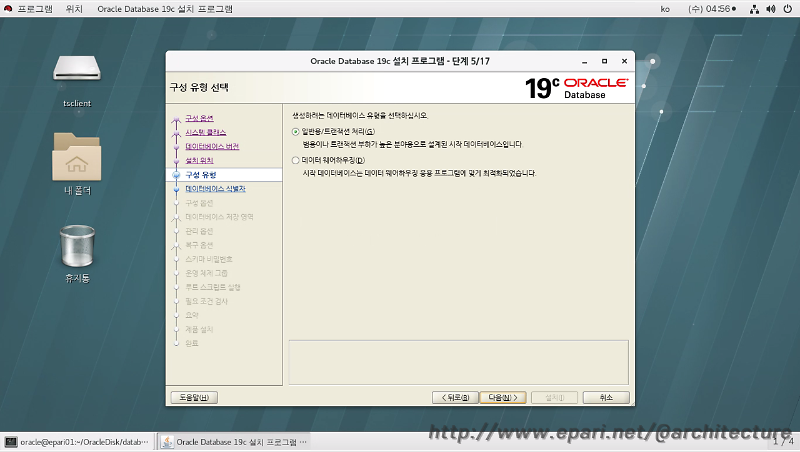800x452 pixels.
Task: Go to 시스템 클래스 step link
Action: tap(206, 132)
